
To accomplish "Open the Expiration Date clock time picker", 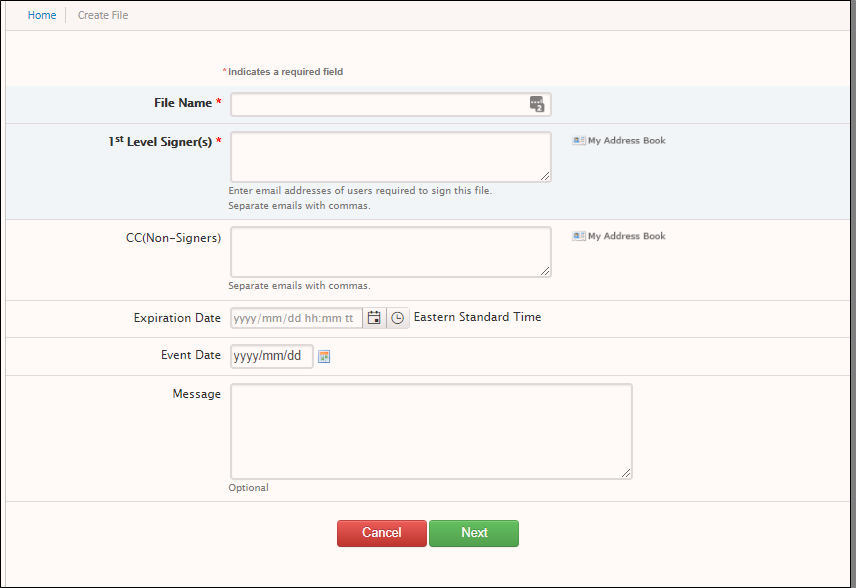I will click(x=398, y=318).
